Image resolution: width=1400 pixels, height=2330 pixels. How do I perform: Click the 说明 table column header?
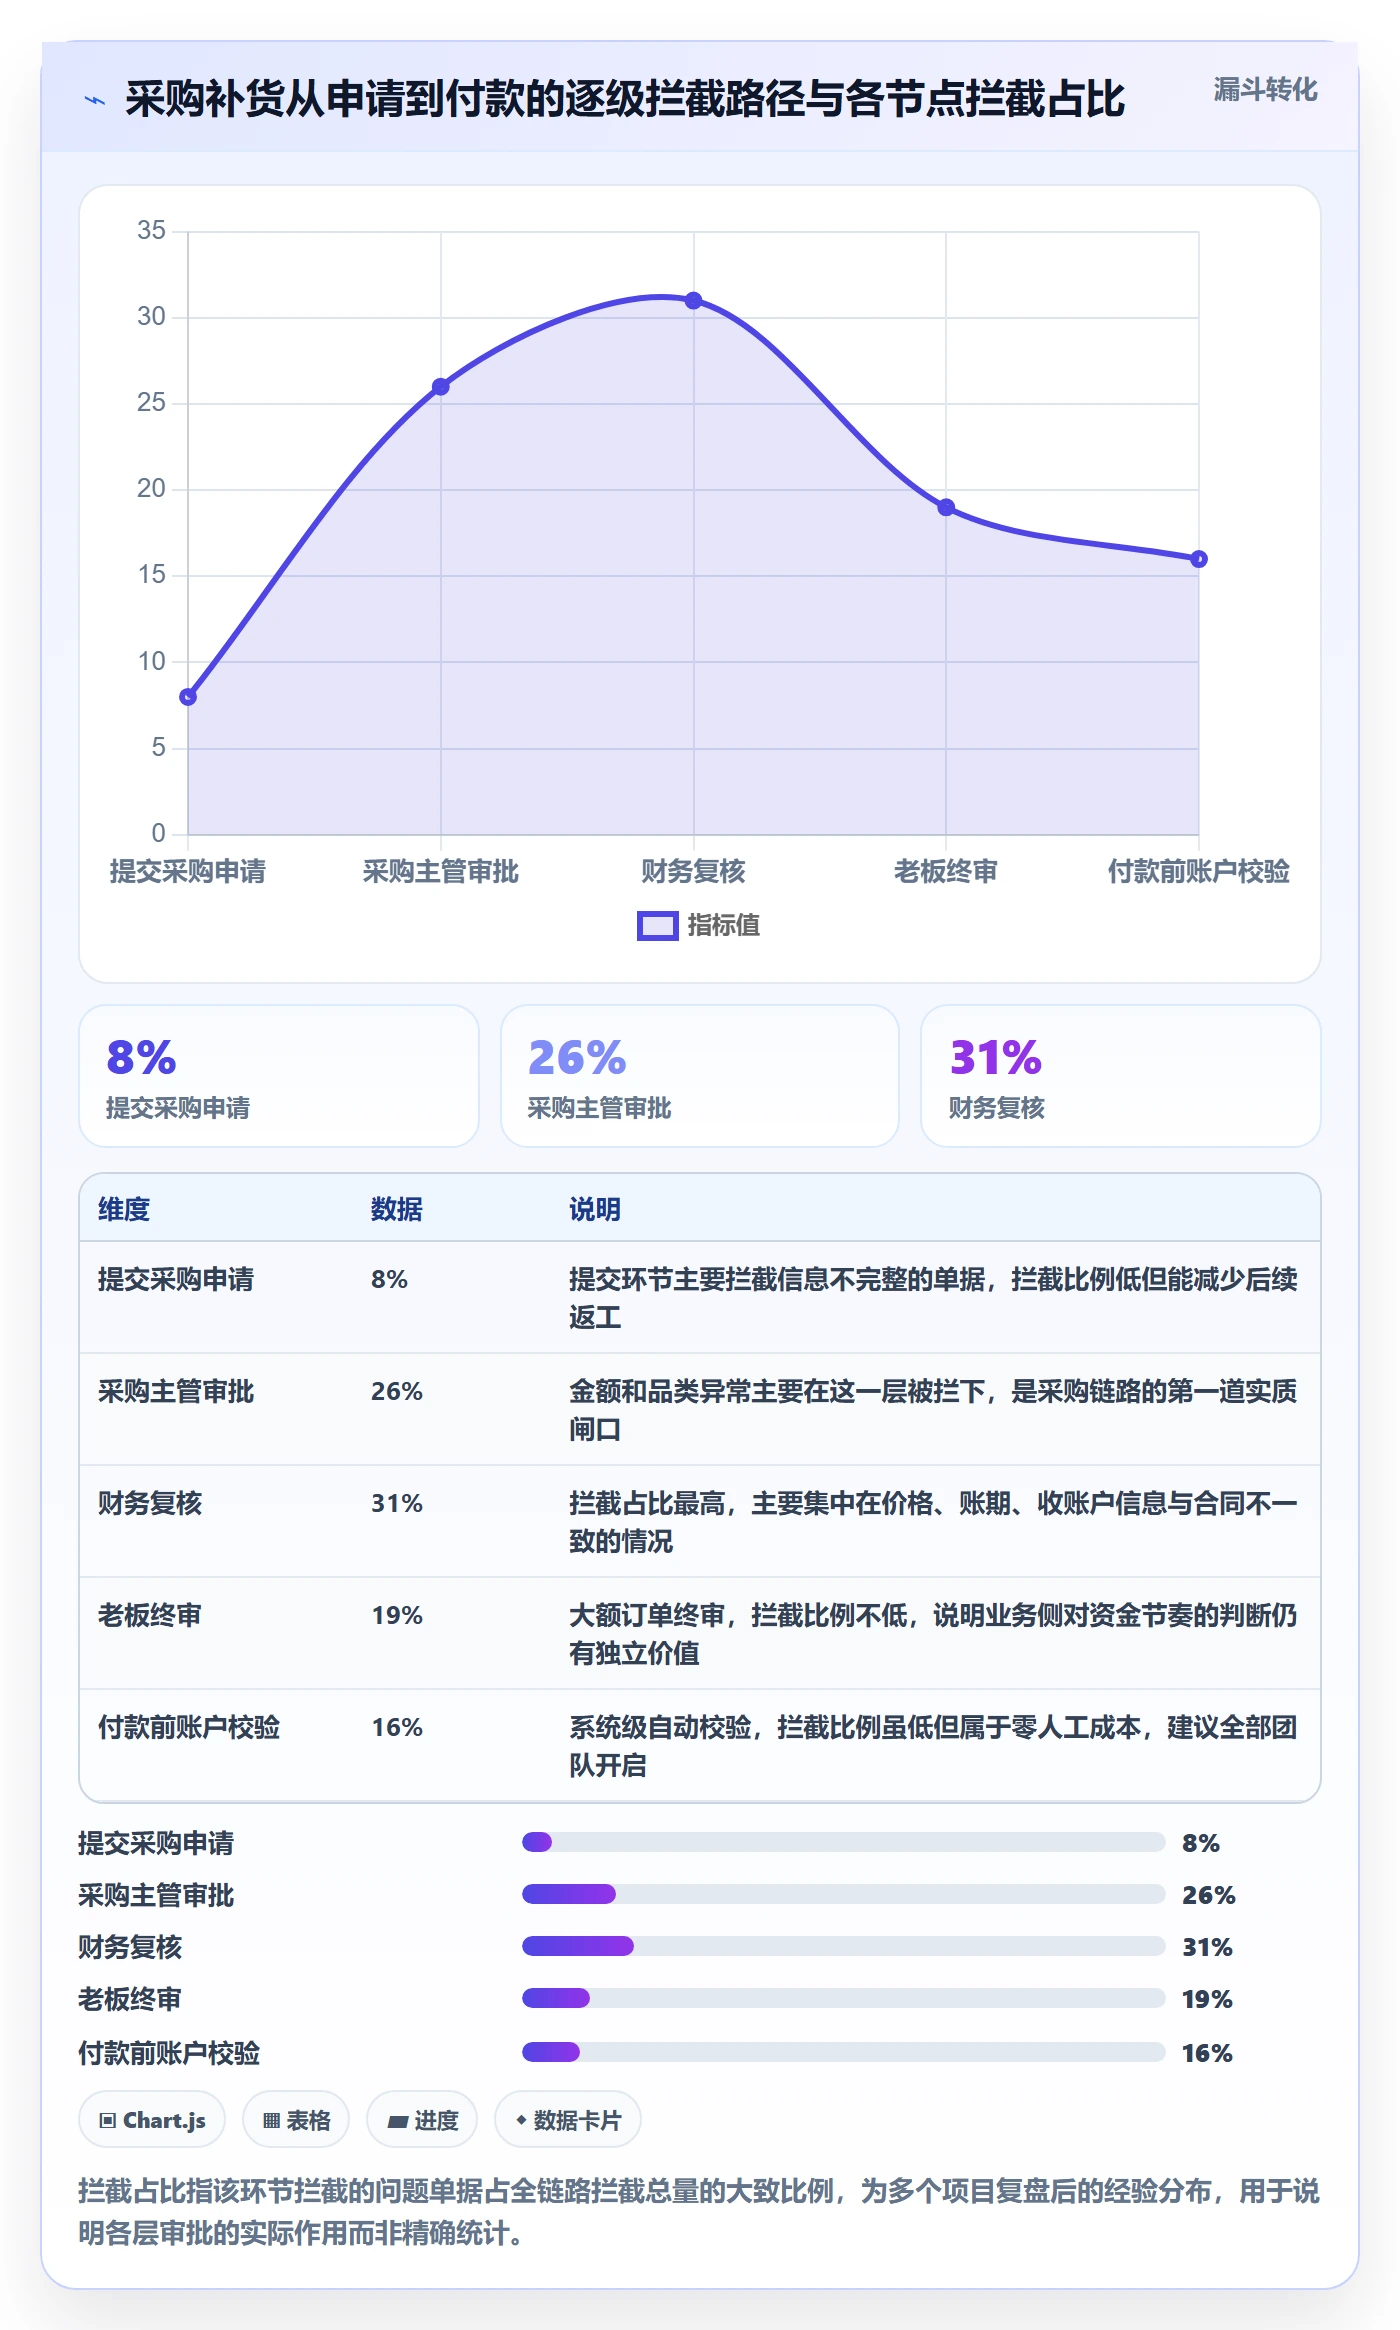[x=595, y=1209]
